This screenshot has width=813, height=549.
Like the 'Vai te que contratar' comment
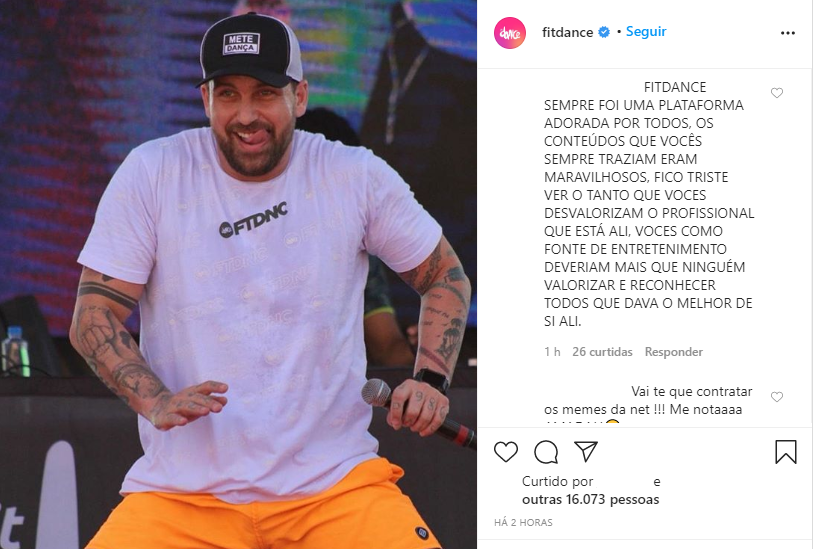pos(777,397)
